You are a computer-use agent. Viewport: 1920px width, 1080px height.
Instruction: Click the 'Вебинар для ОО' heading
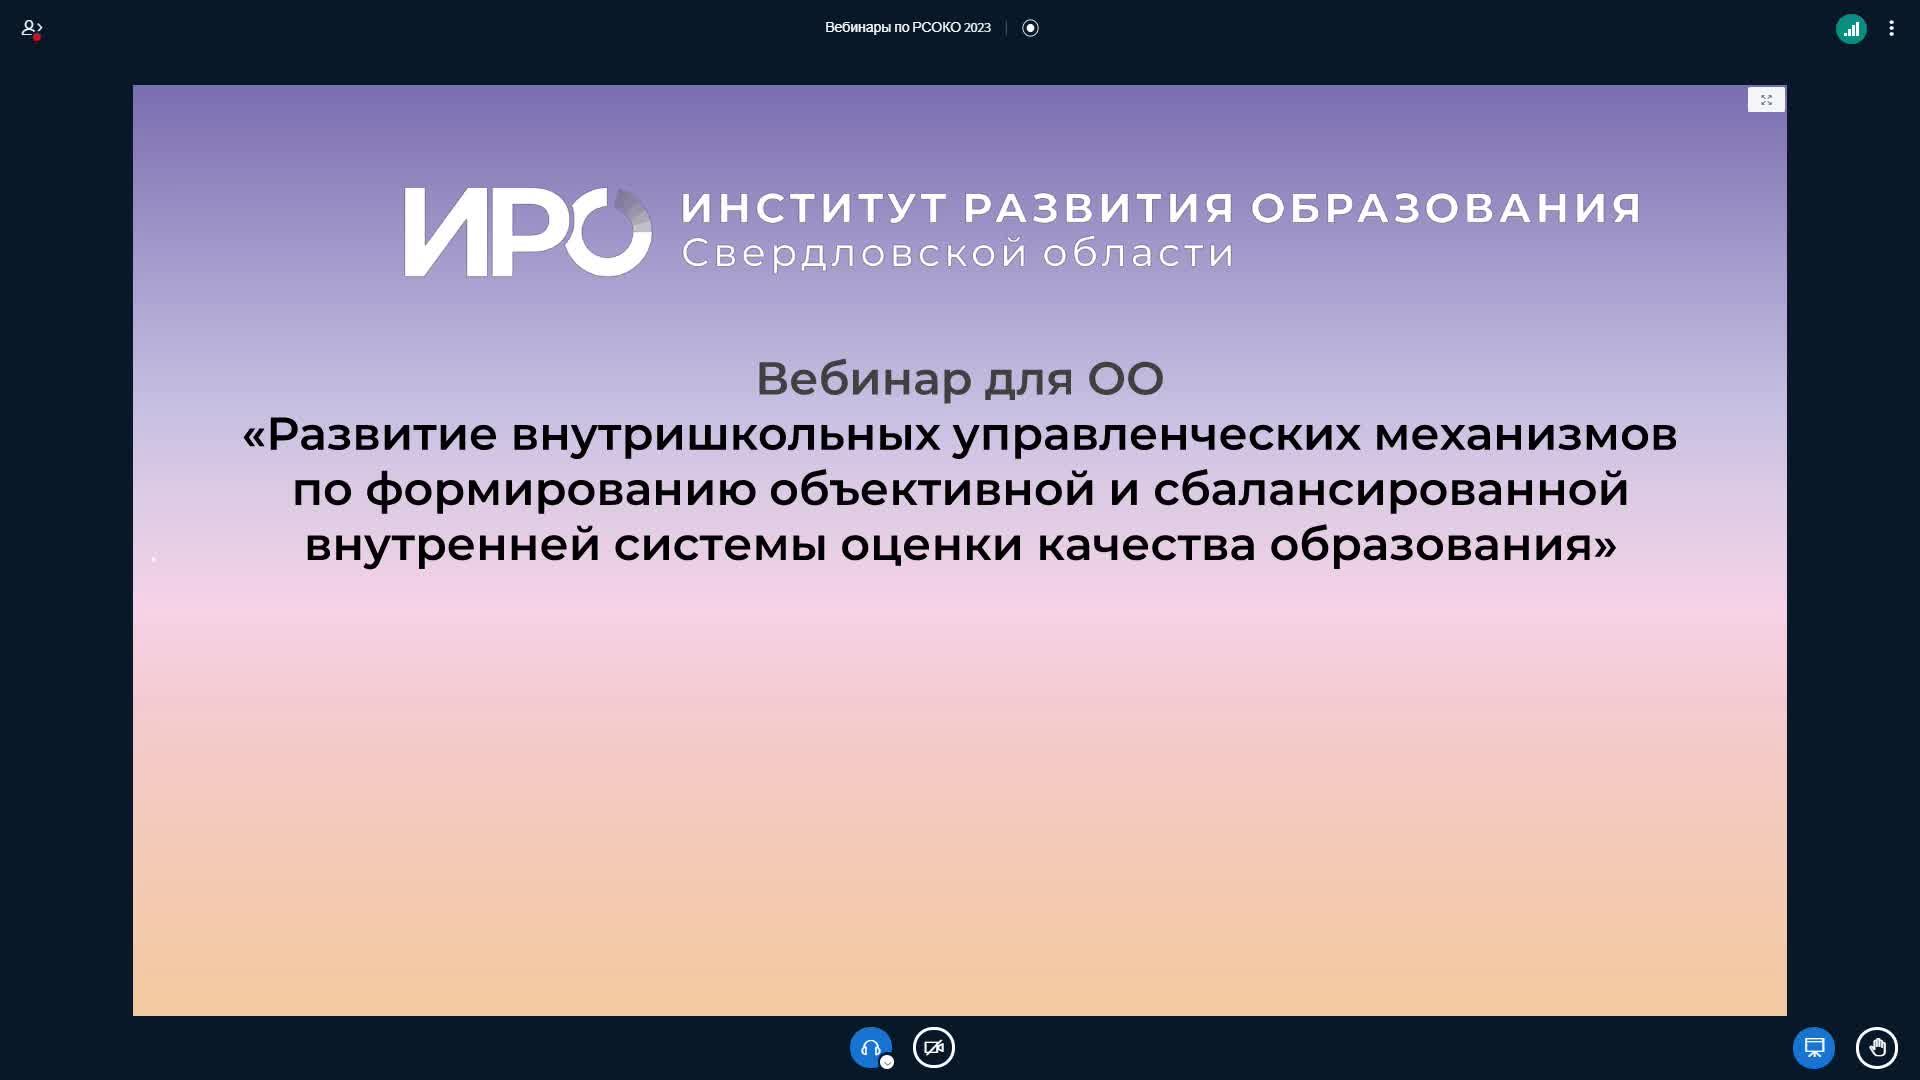tap(959, 379)
